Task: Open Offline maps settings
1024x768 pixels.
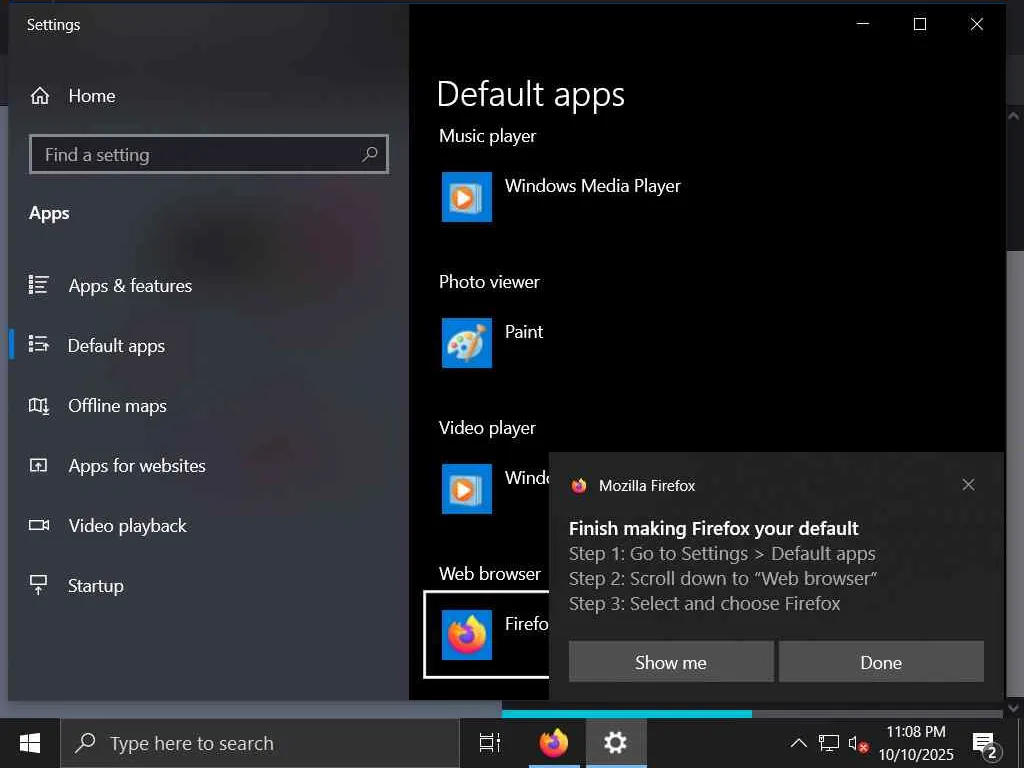Action: pos(117,406)
